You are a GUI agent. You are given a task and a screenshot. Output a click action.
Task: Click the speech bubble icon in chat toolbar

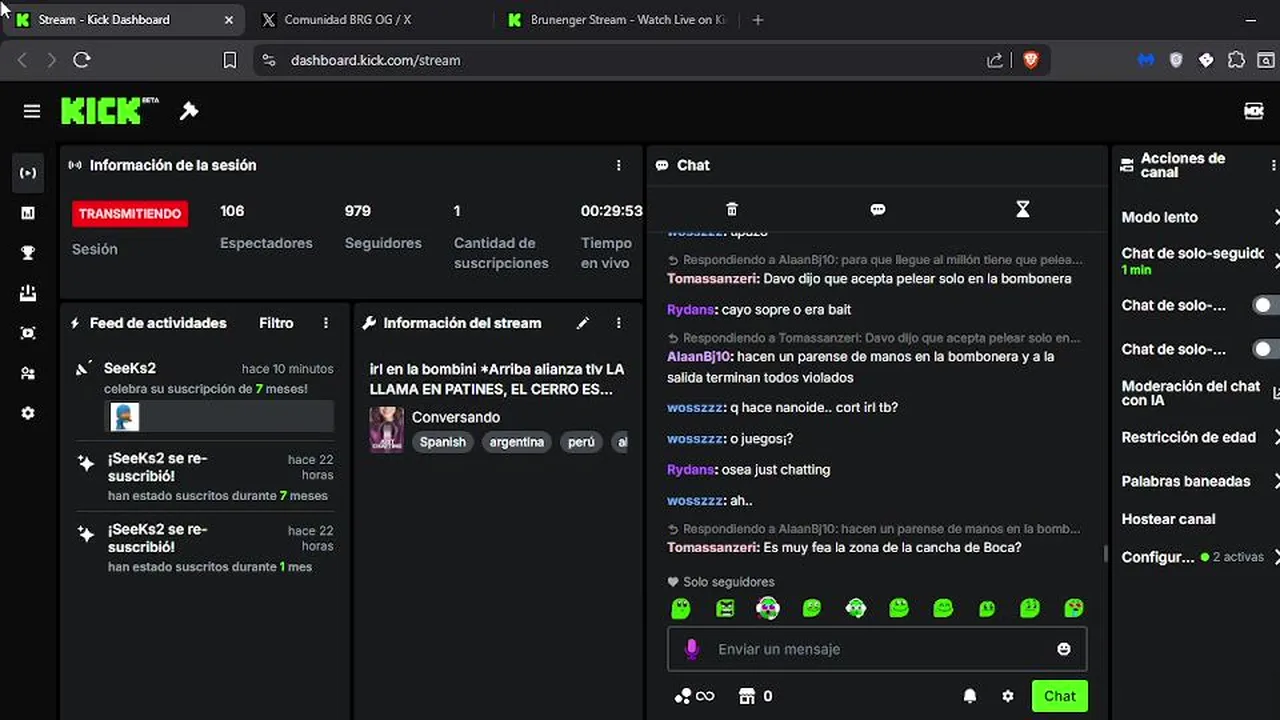click(878, 209)
